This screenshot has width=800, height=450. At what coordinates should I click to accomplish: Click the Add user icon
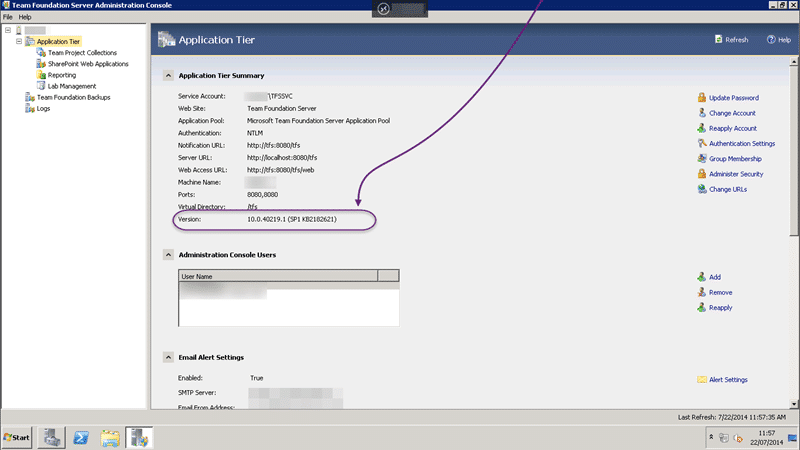(702, 277)
